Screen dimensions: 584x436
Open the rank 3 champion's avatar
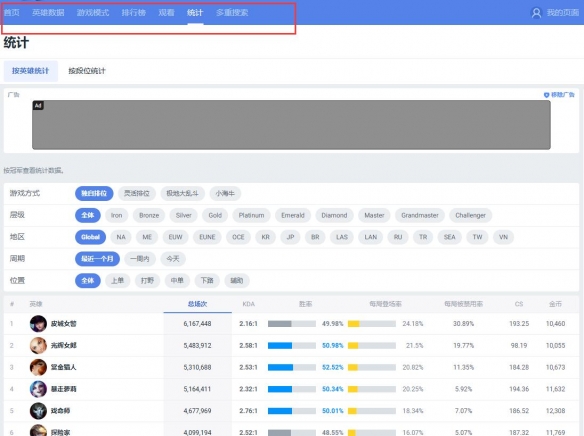click(x=38, y=367)
